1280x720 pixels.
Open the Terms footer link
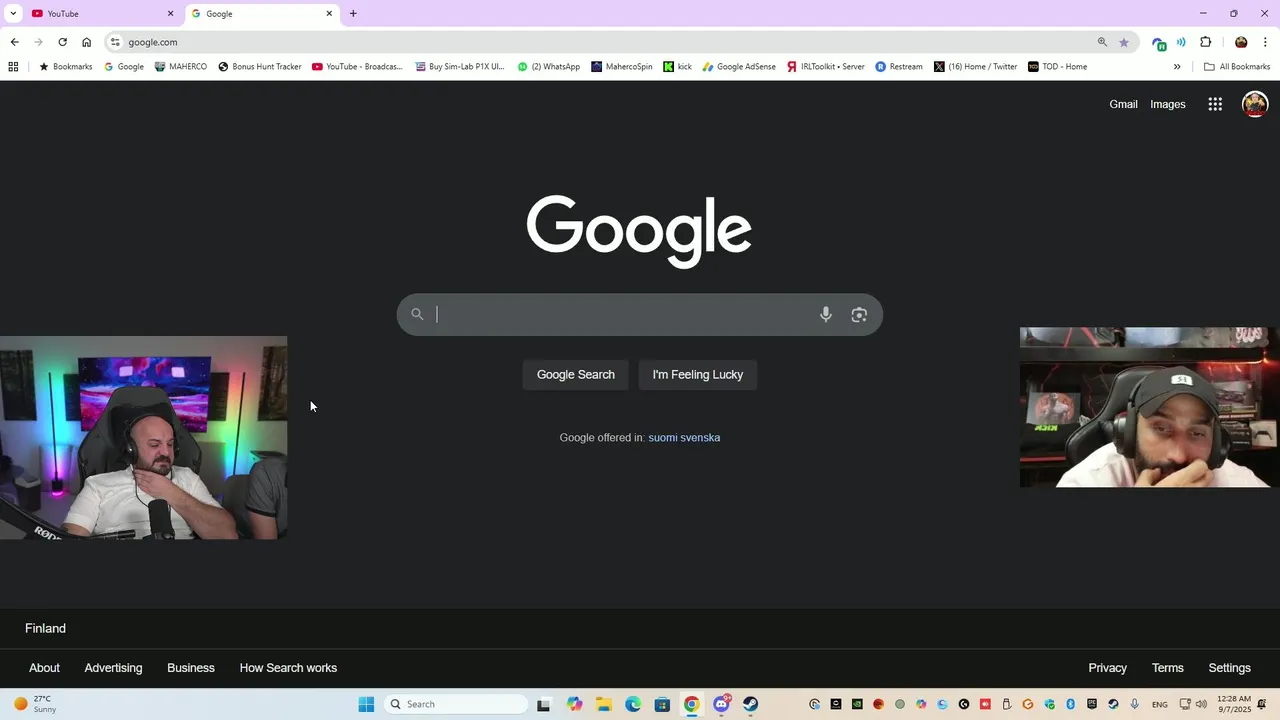point(1167,668)
